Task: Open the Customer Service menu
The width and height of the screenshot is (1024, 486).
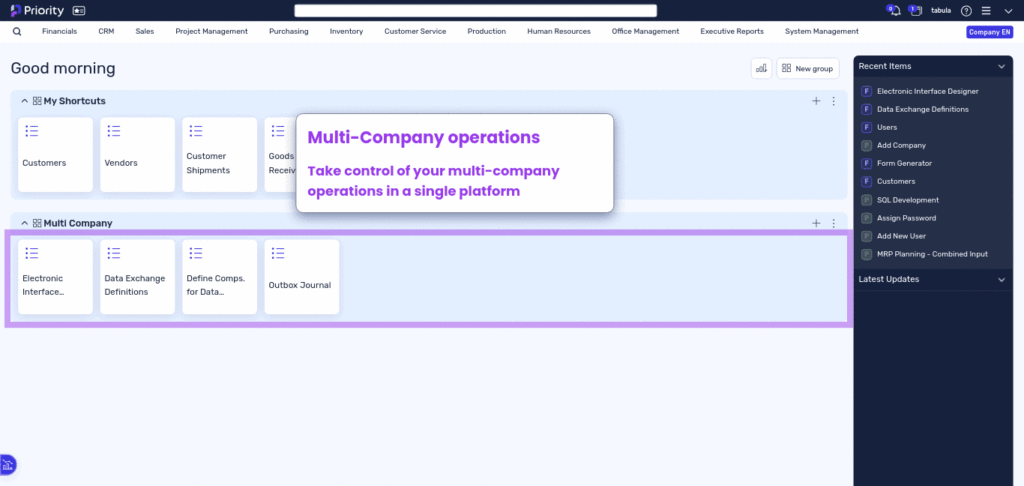Action: (x=415, y=31)
